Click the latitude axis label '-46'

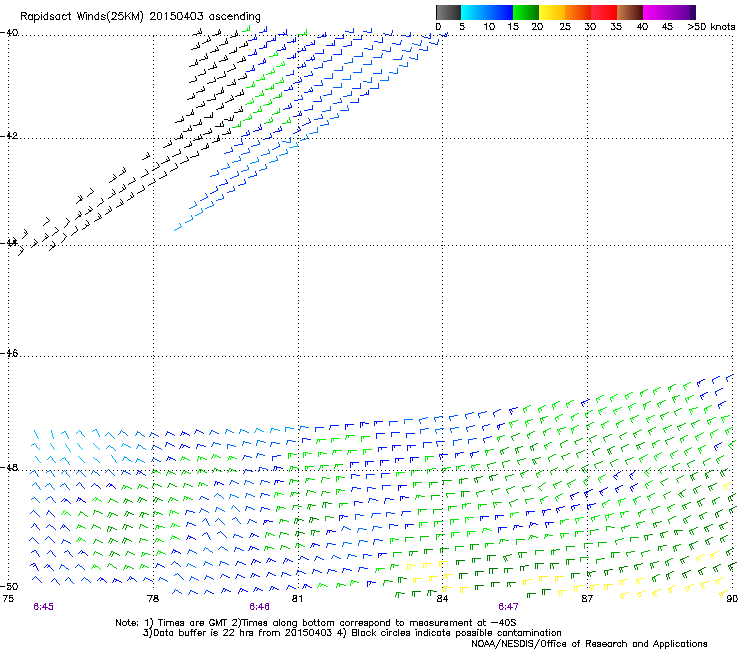(x=9, y=353)
